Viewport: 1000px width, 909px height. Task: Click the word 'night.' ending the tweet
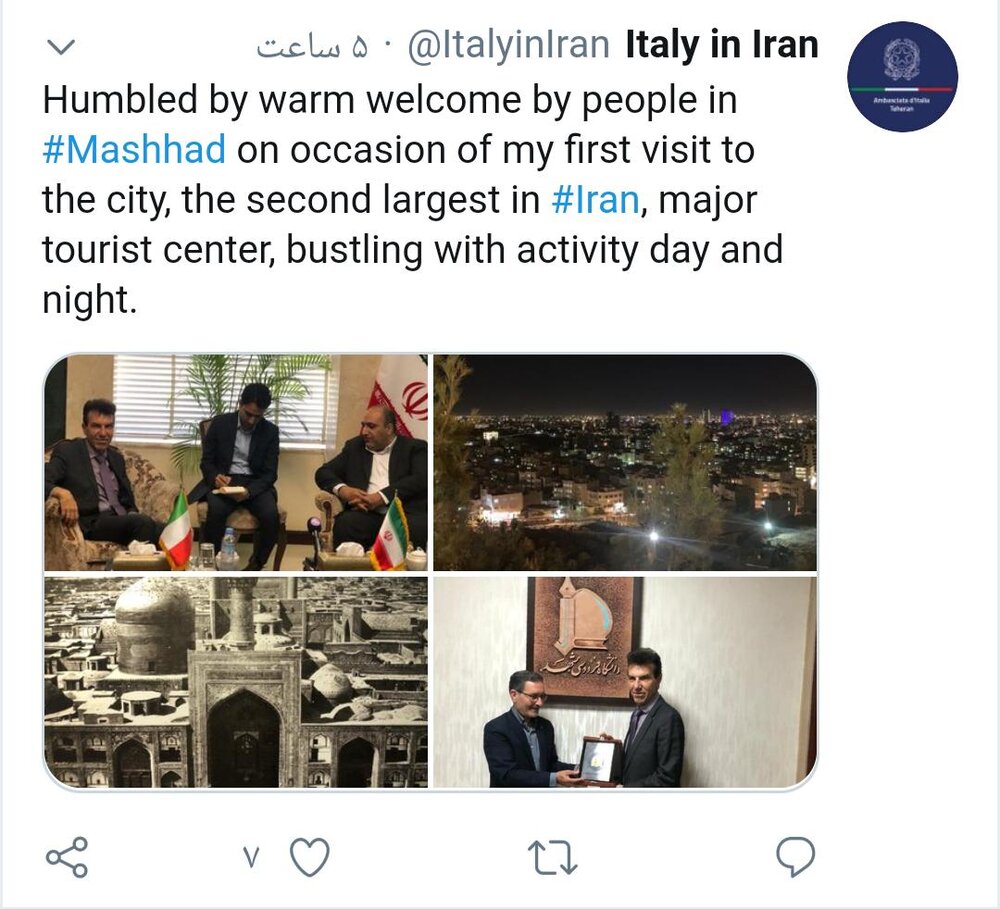pyautogui.click(x=89, y=298)
